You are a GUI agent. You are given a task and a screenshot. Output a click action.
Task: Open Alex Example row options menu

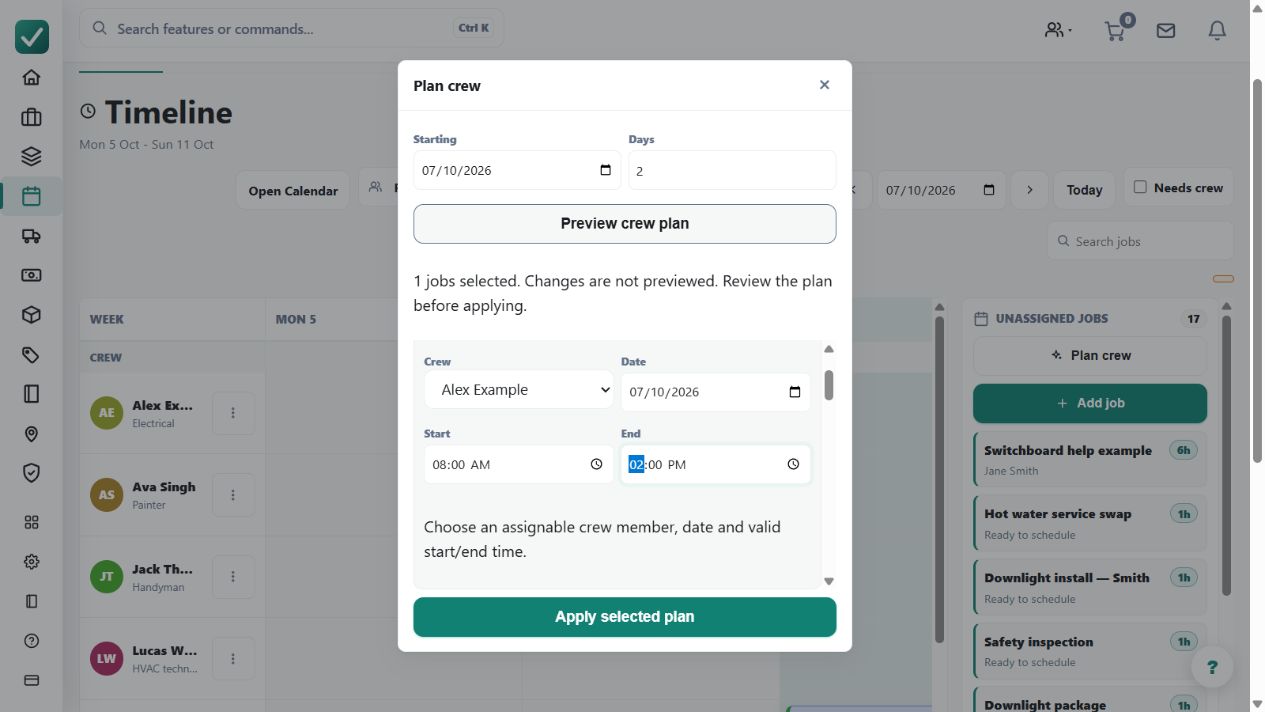pos(233,413)
